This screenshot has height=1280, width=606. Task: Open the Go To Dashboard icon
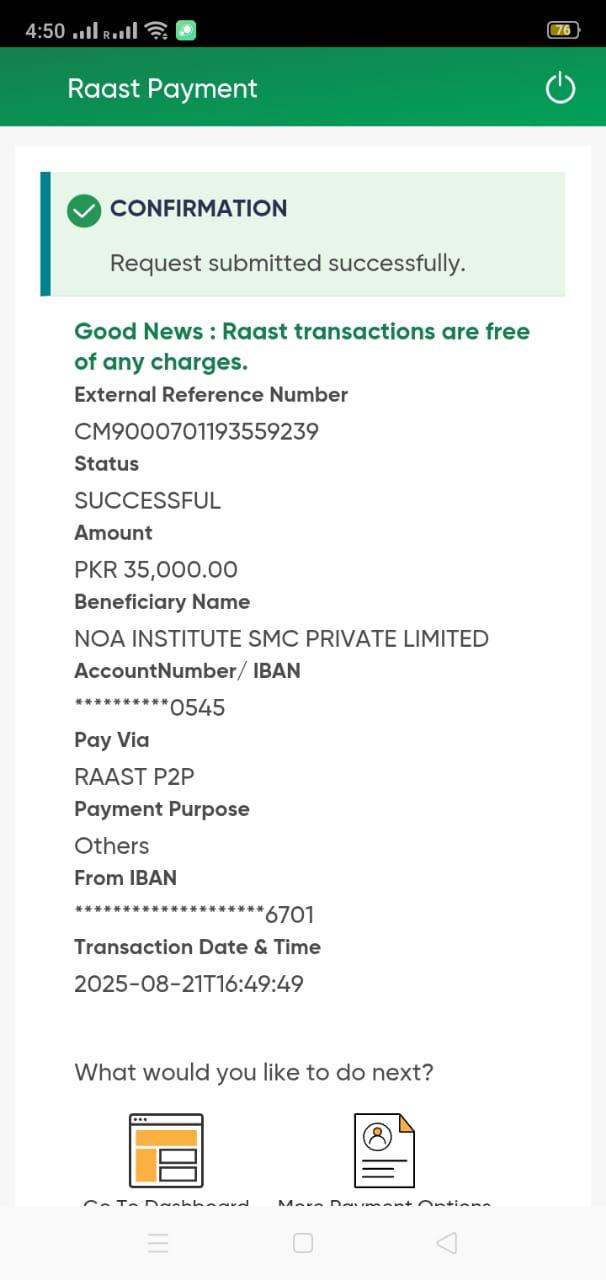coord(166,1150)
